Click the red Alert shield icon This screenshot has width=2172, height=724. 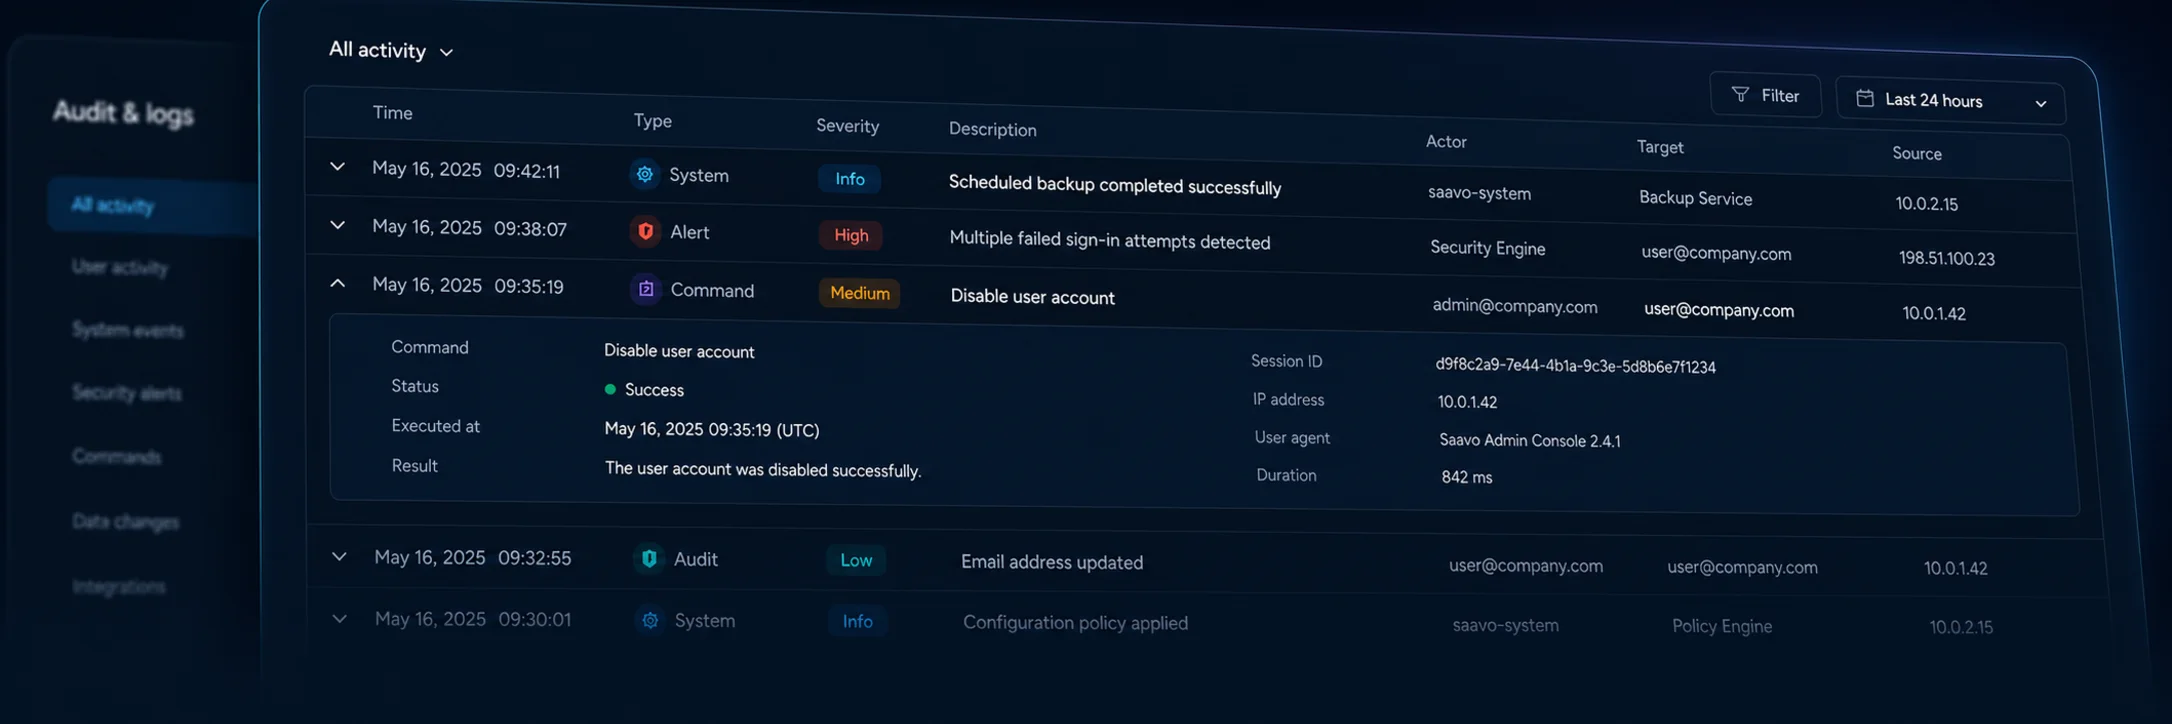pyautogui.click(x=645, y=231)
